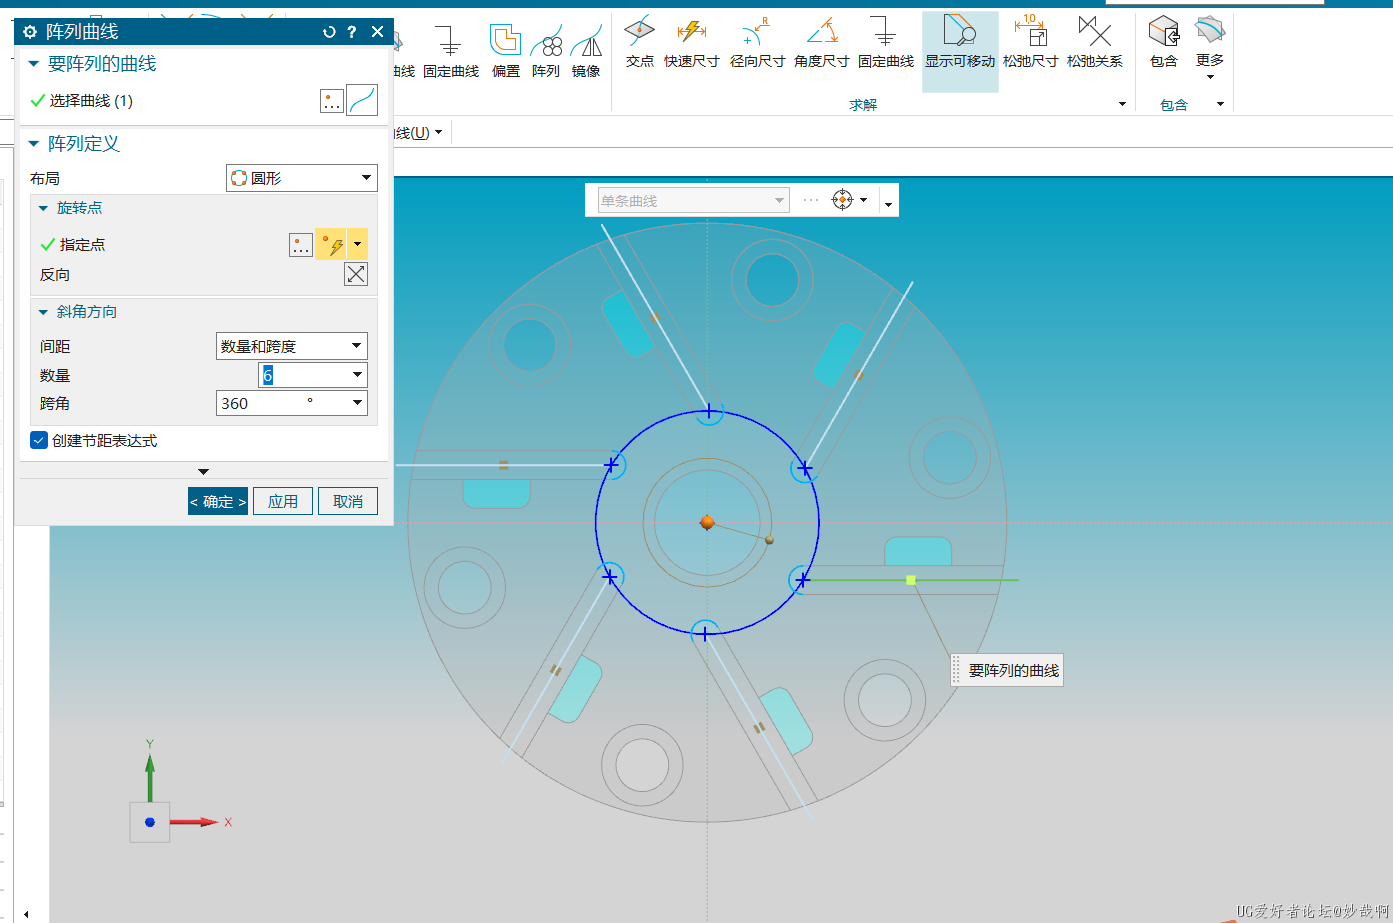Open the 跨角 span angle dropdown arrow
1393x923 pixels.
[x=357, y=403]
